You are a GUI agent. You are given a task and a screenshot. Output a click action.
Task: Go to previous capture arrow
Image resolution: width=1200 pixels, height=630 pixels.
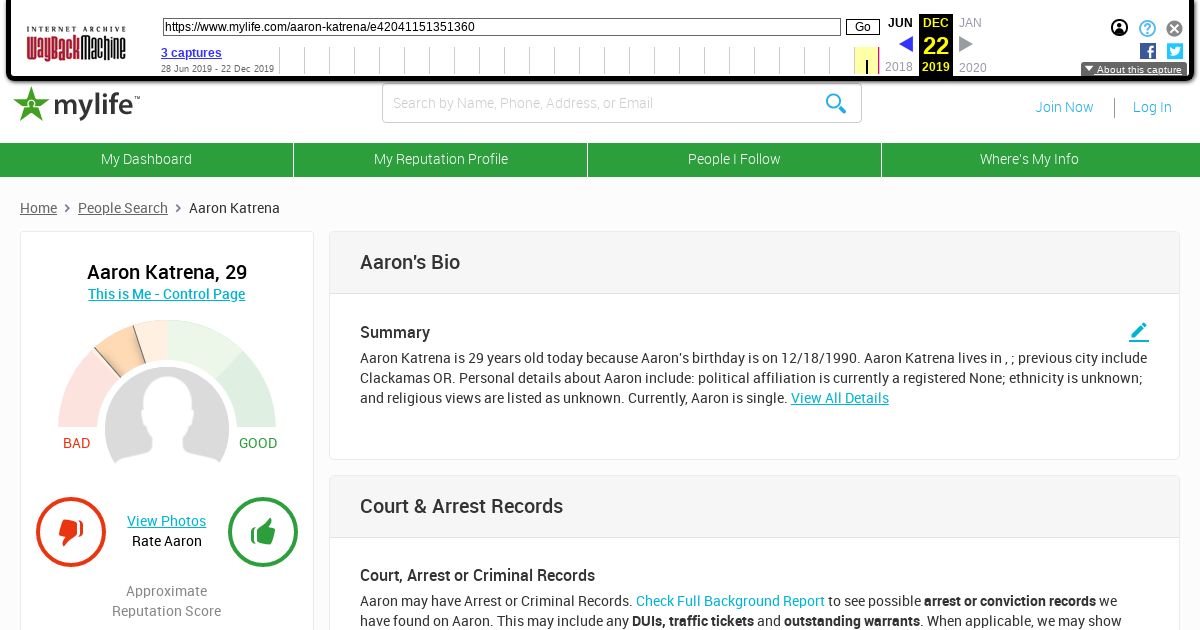click(x=906, y=44)
